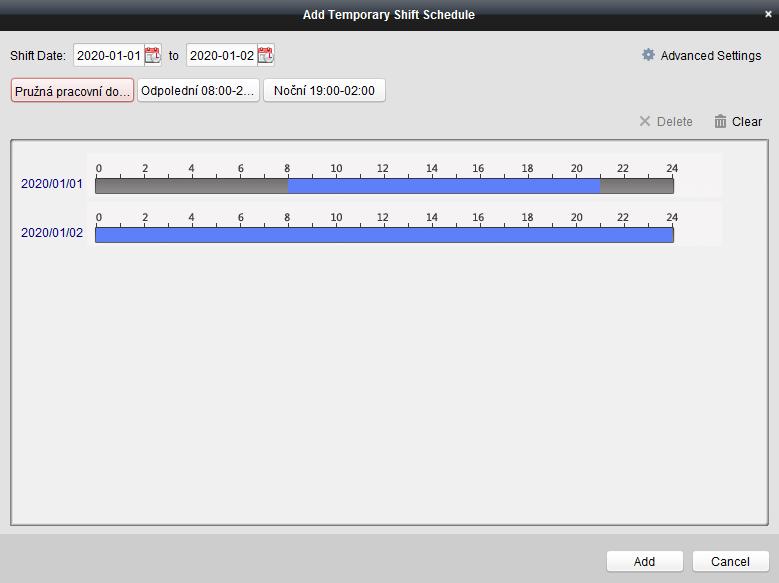Viewport: 779px width, 583px height.
Task: Click the Cancel button
Action: pyautogui.click(x=730, y=561)
